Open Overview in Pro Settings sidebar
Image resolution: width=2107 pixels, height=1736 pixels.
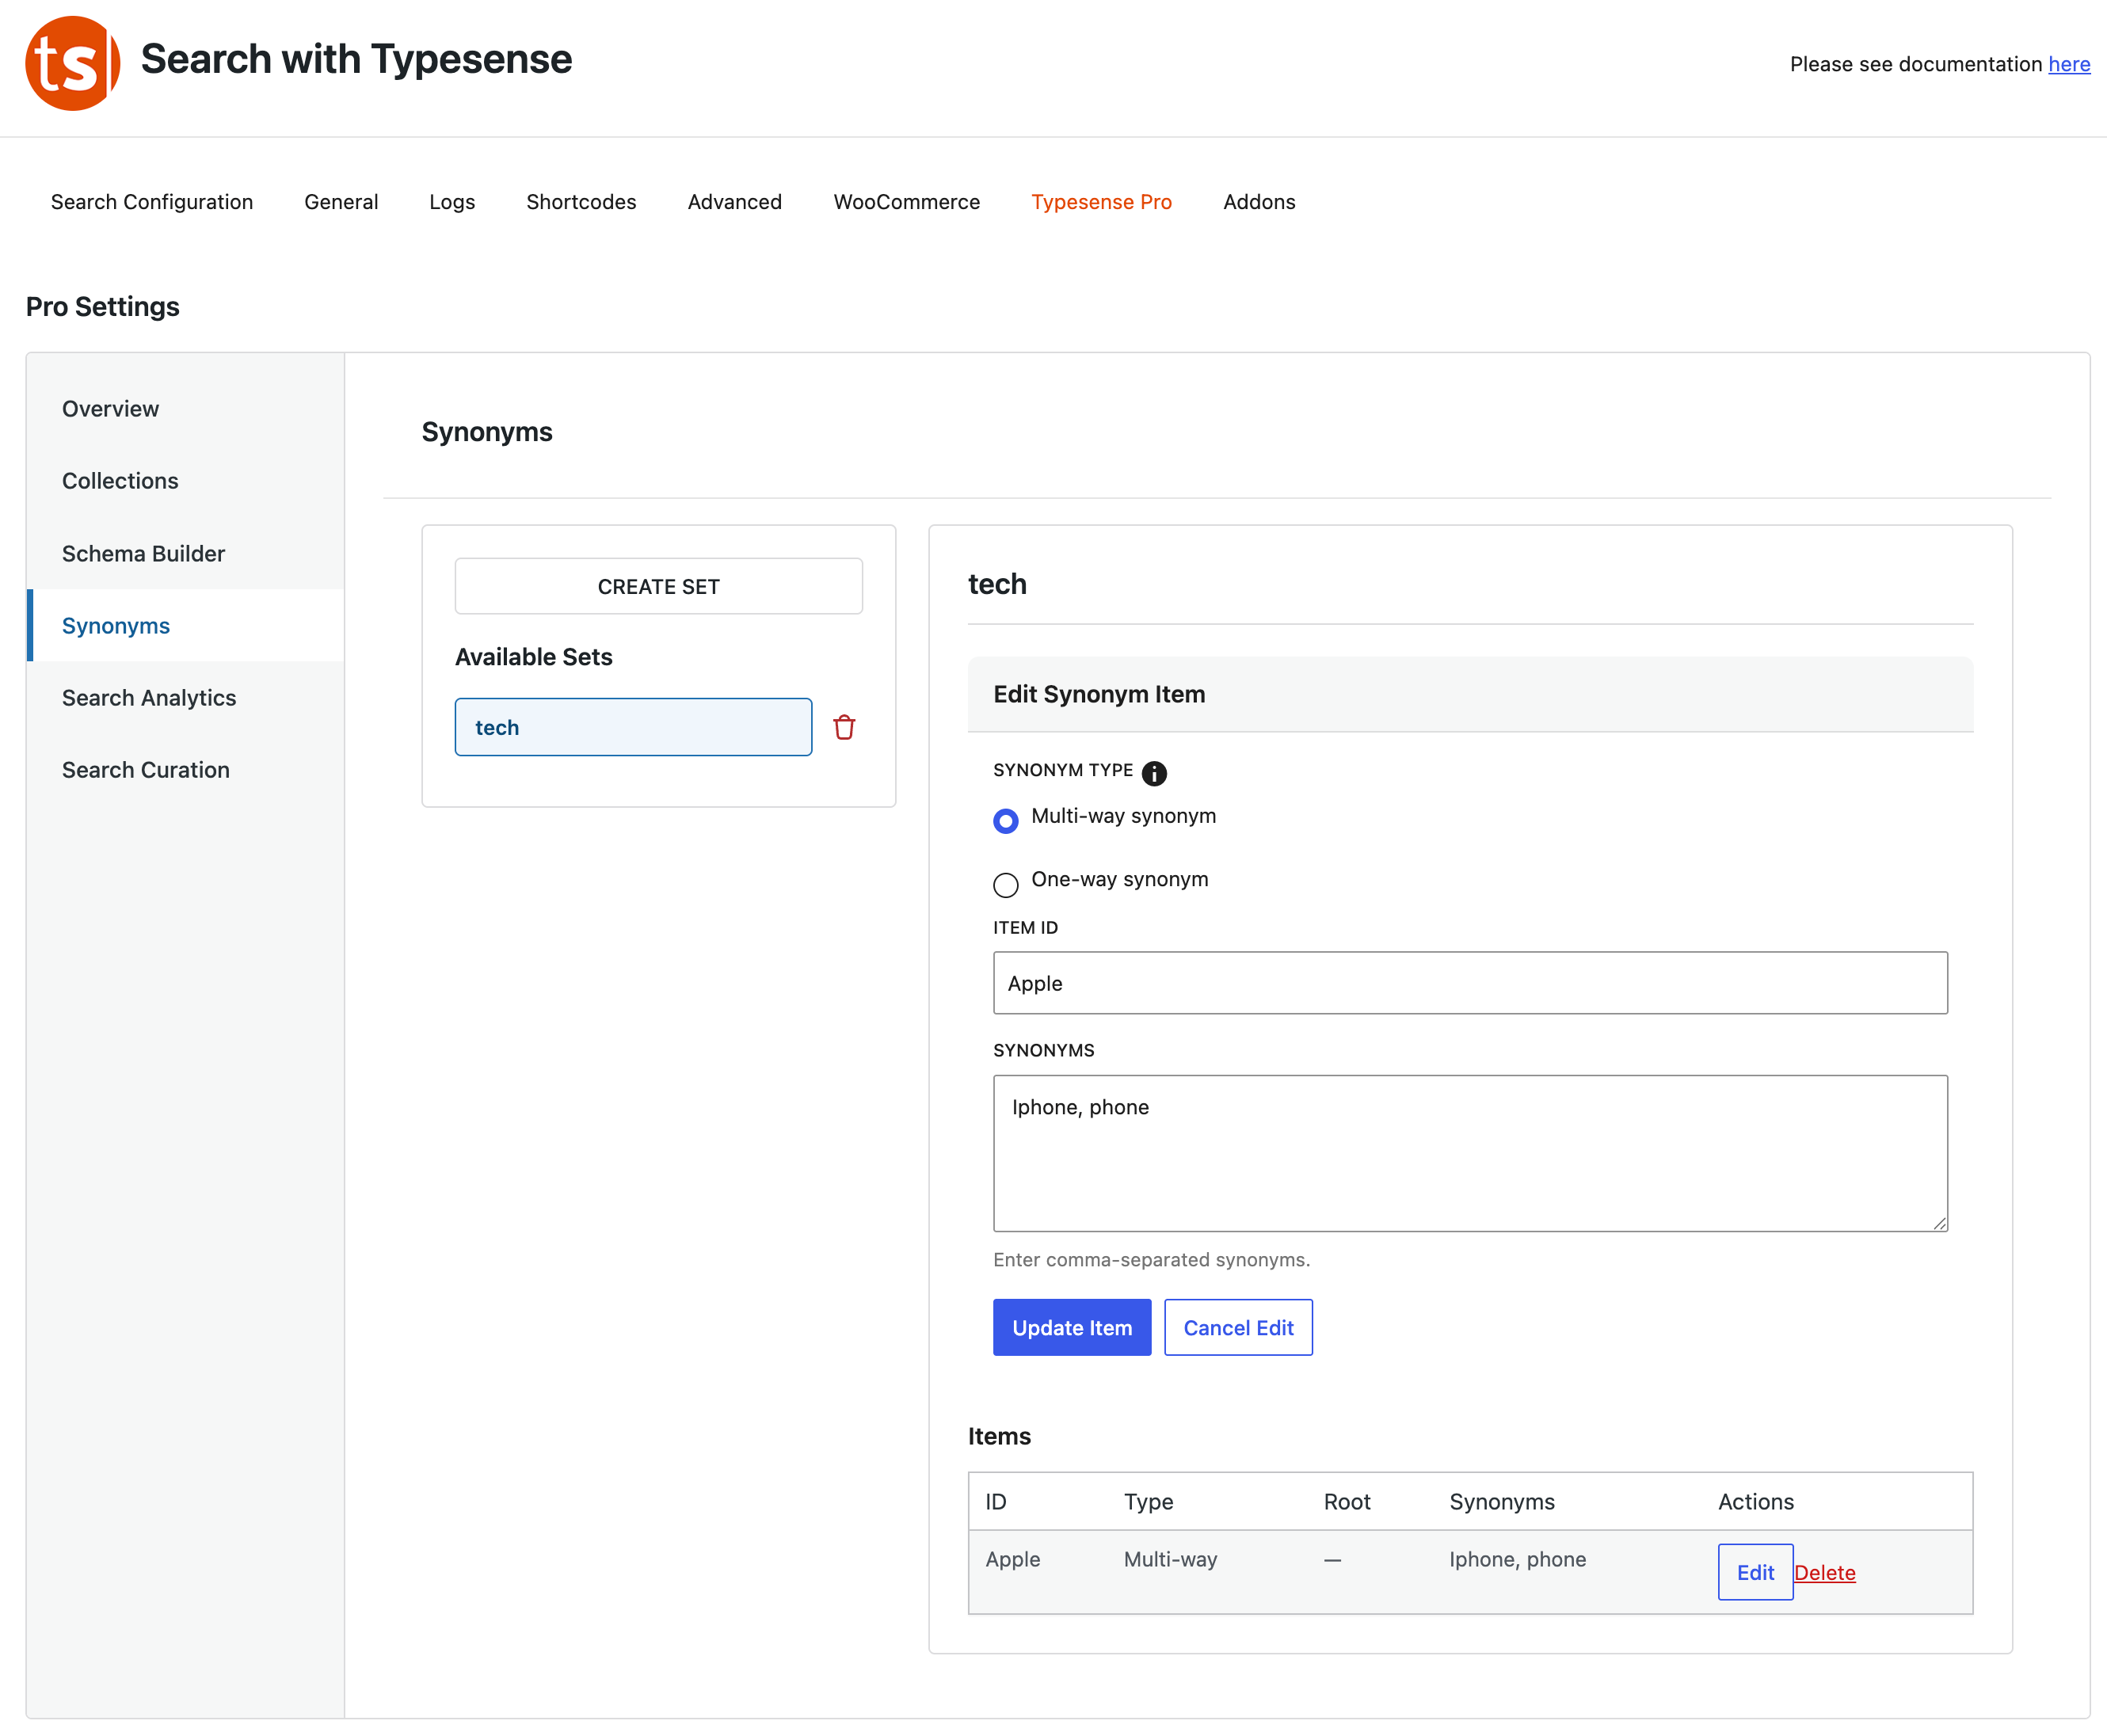click(x=186, y=409)
